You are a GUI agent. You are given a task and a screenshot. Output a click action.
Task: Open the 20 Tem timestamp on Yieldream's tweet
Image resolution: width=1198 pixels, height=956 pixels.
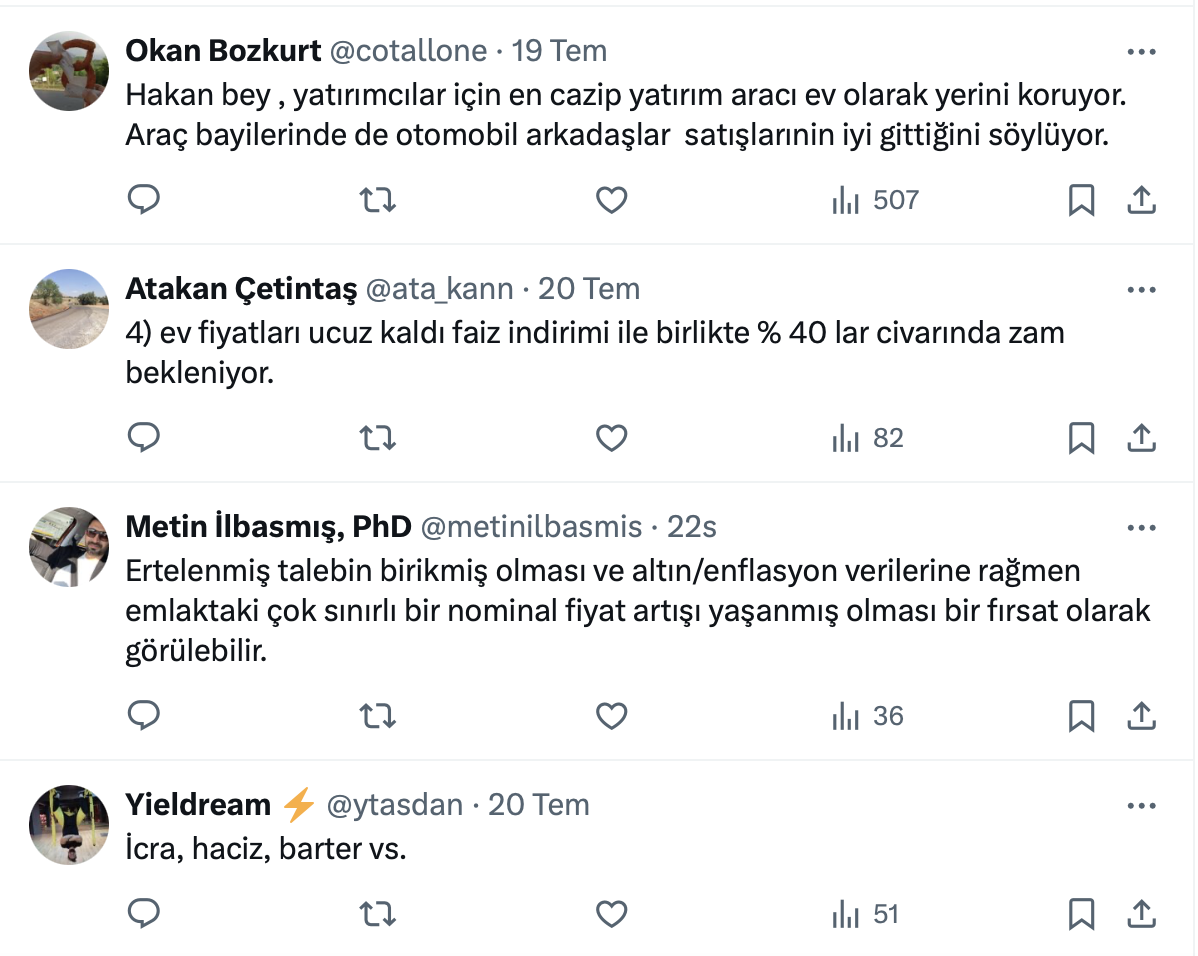(x=538, y=805)
